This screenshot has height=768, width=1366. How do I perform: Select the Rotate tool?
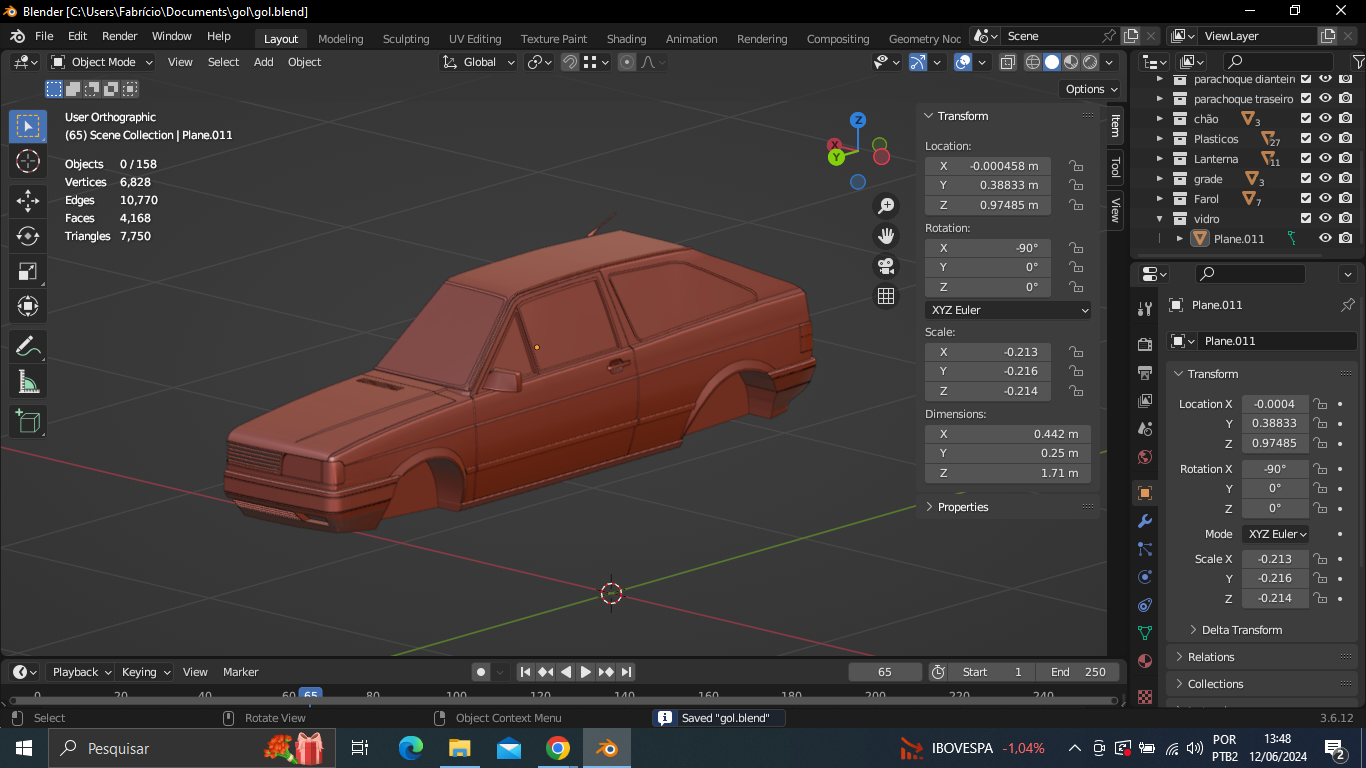pyautogui.click(x=28, y=236)
